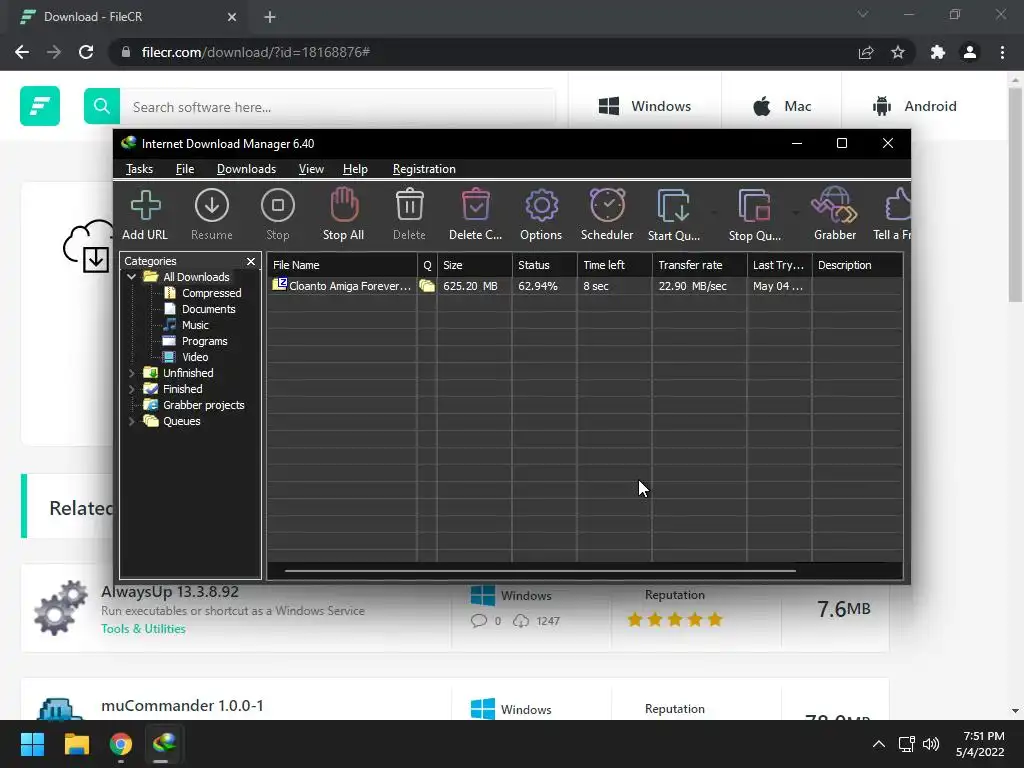Click the green FileCR search icon

(x=102, y=106)
